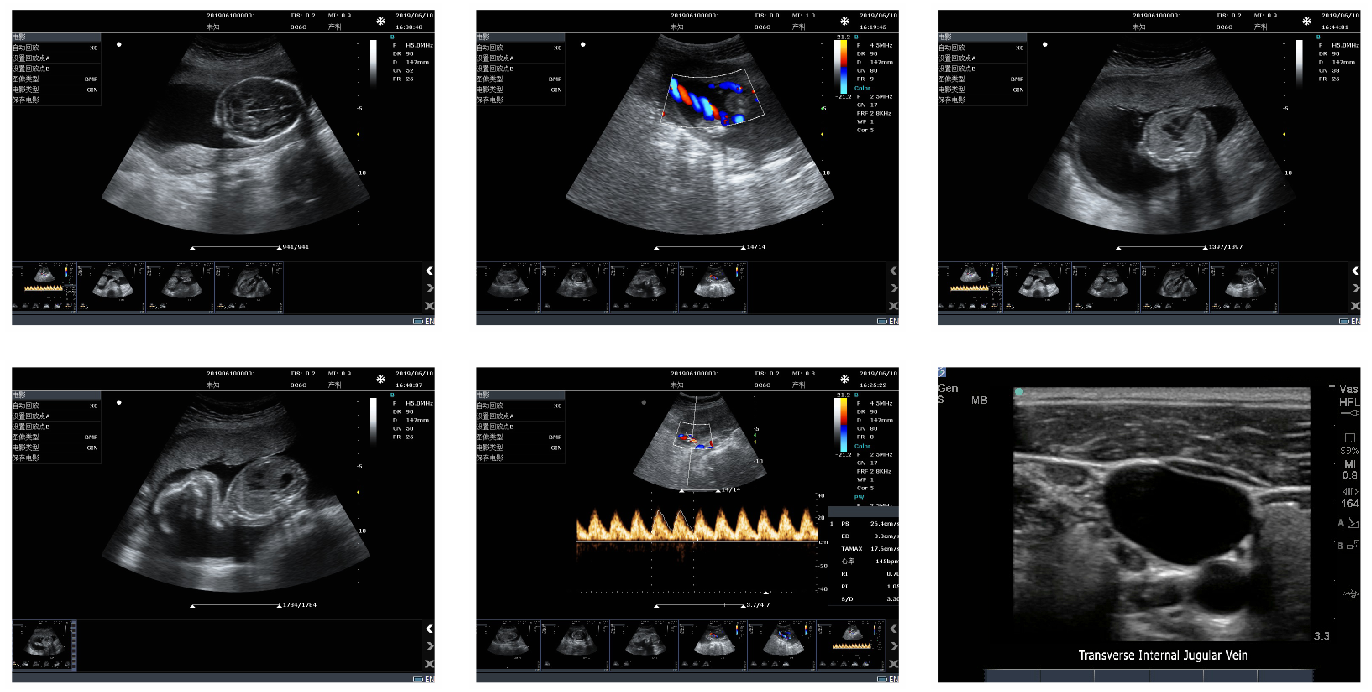The image size is (1372, 692).
Task: Click the X icon beside the spectral Doppler thumbnail strip
Action: (x=894, y=664)
